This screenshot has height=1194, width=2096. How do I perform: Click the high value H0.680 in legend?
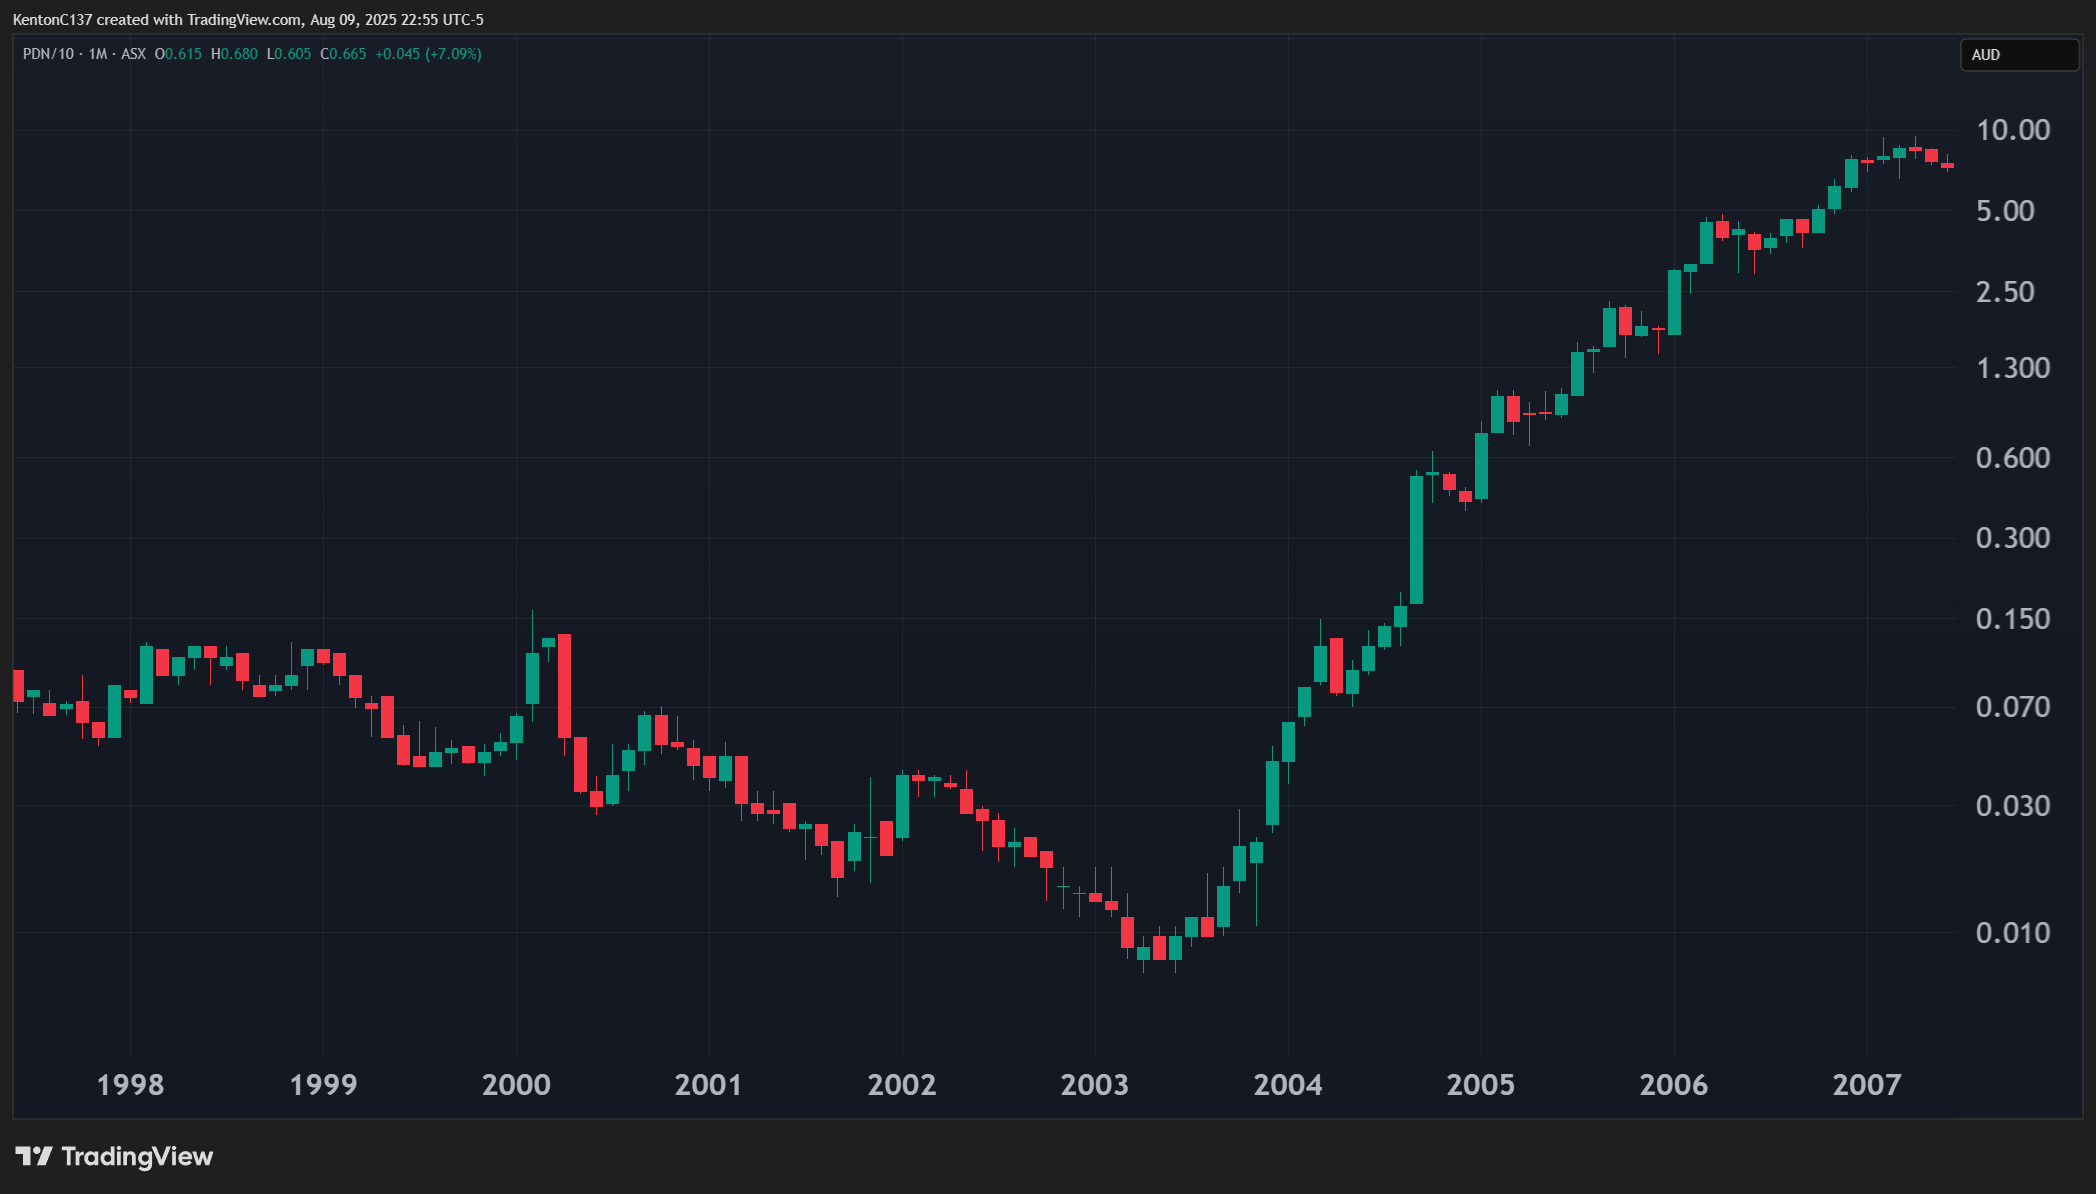234,55
